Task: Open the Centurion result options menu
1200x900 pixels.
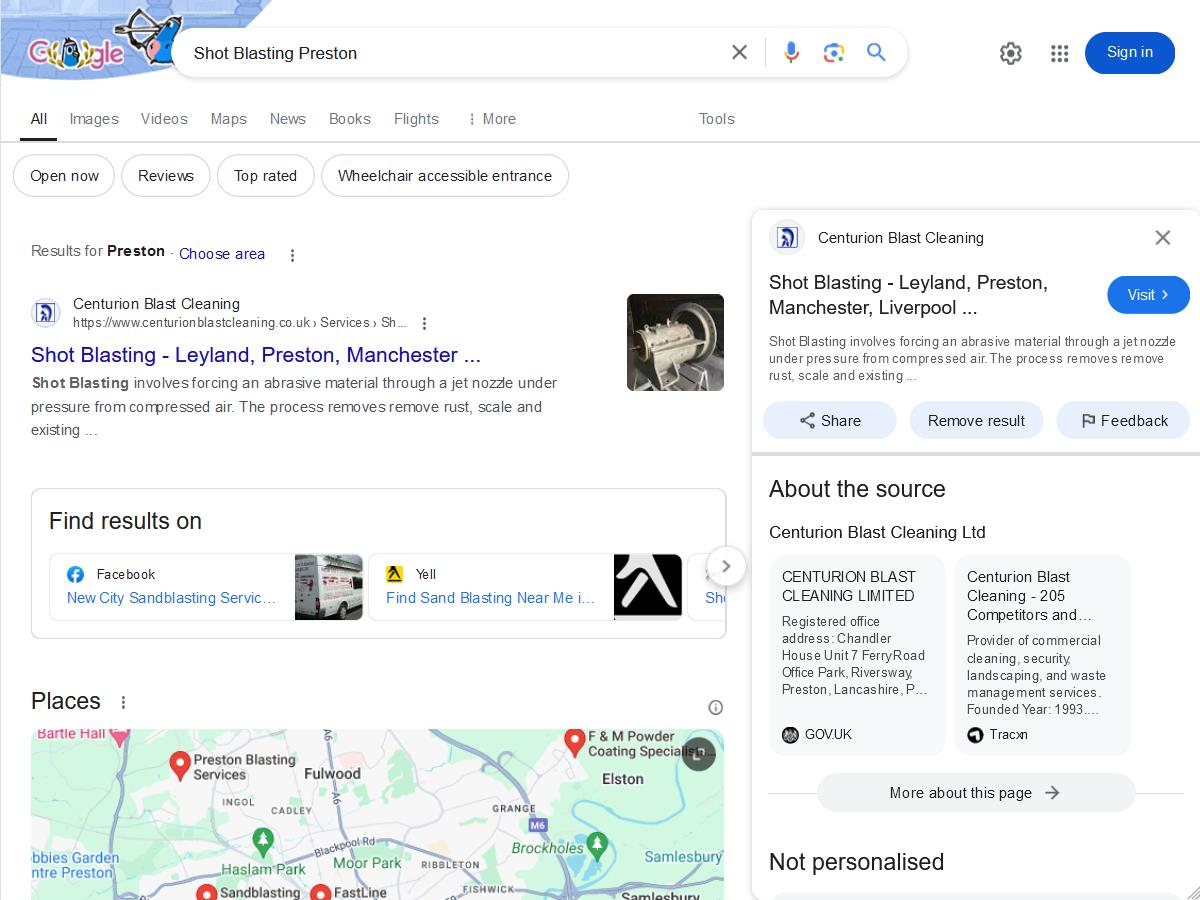Action: coord(424,323)
